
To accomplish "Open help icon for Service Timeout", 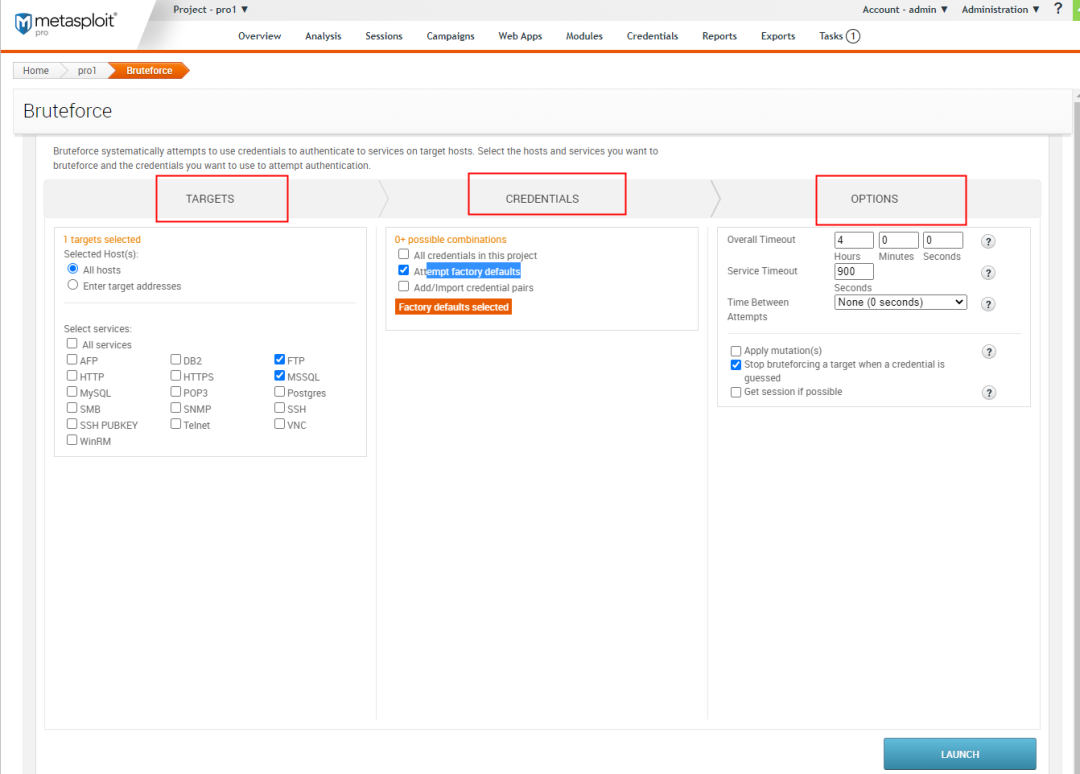I will (x=988, y=273).
